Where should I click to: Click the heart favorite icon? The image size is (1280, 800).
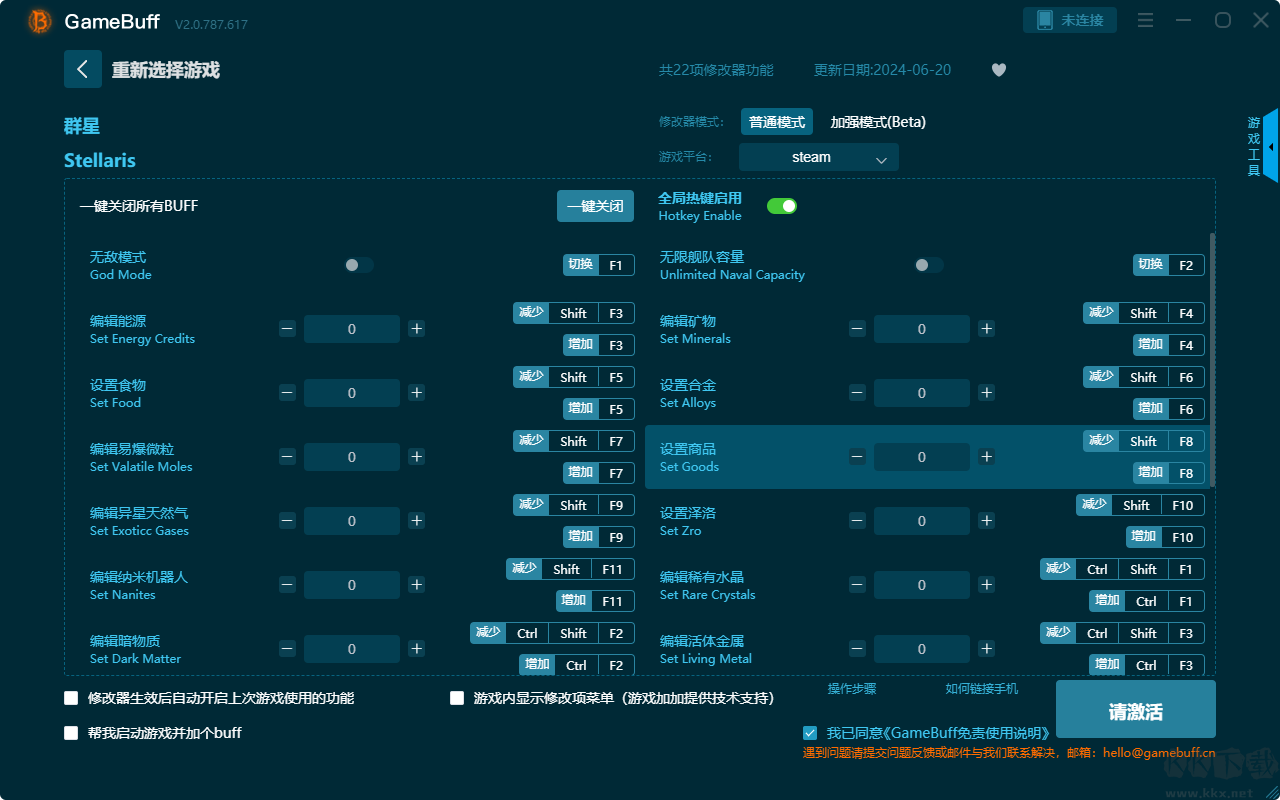tap(998, 70)
